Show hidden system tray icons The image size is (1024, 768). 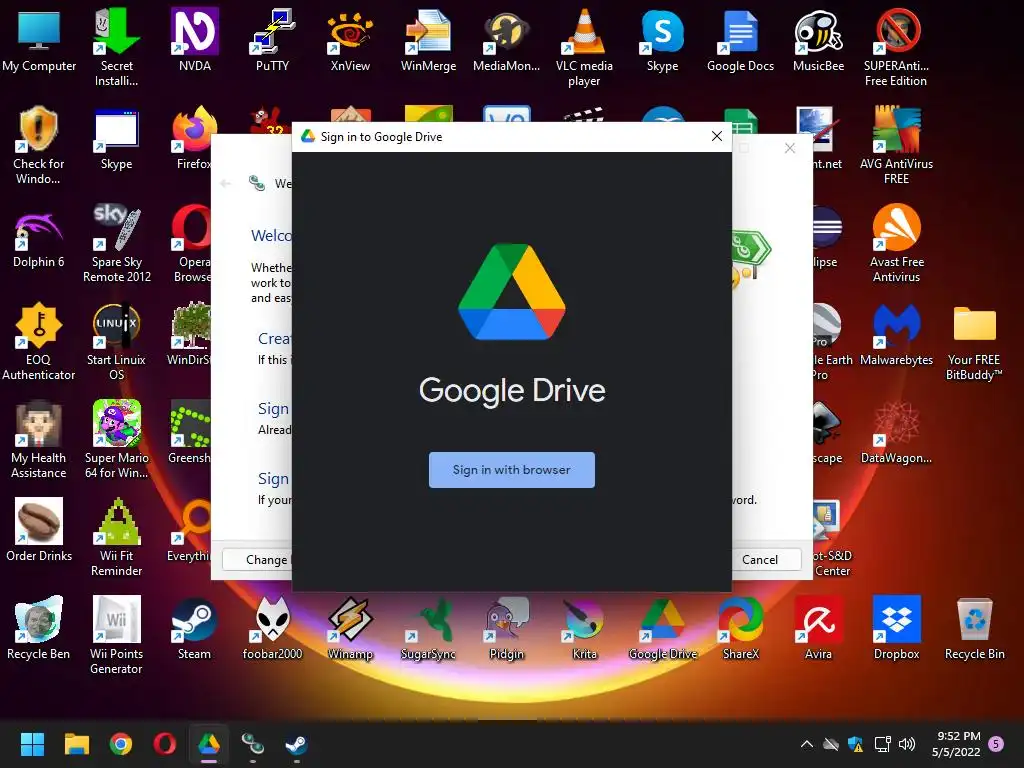807,744
